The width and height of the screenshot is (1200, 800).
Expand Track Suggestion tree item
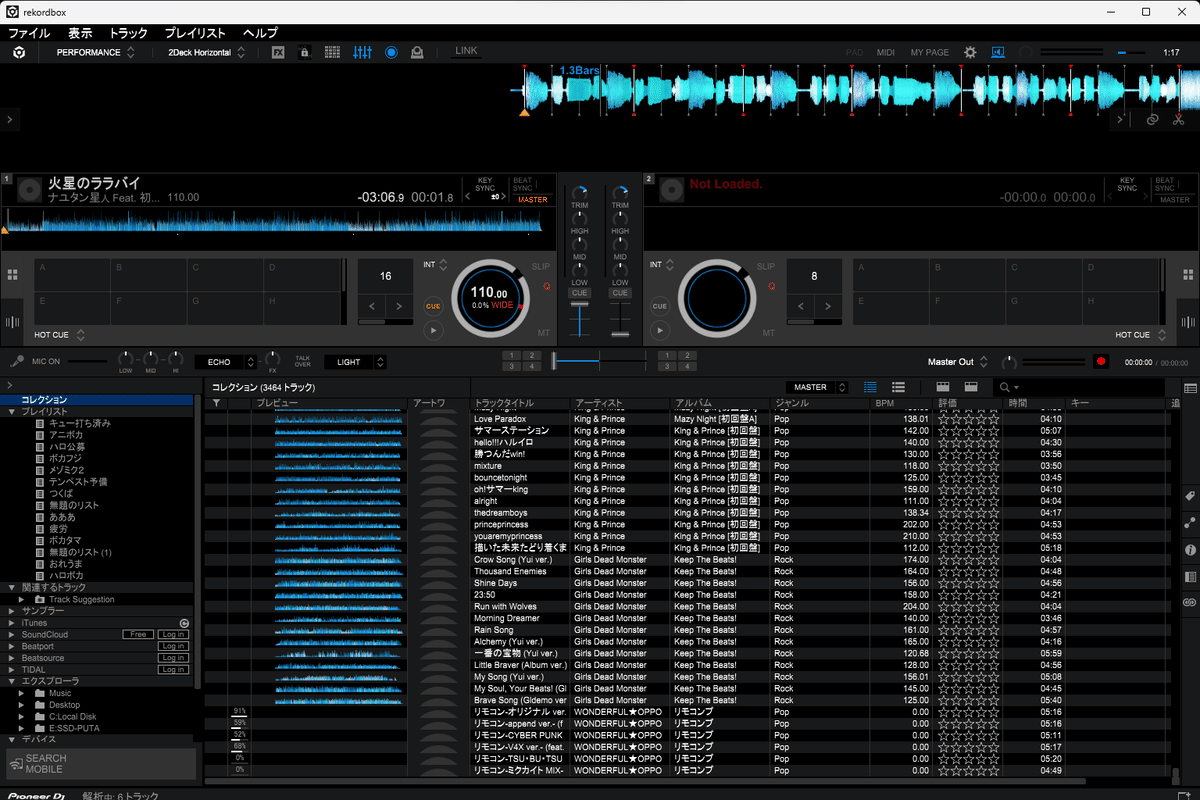(21, 599)
